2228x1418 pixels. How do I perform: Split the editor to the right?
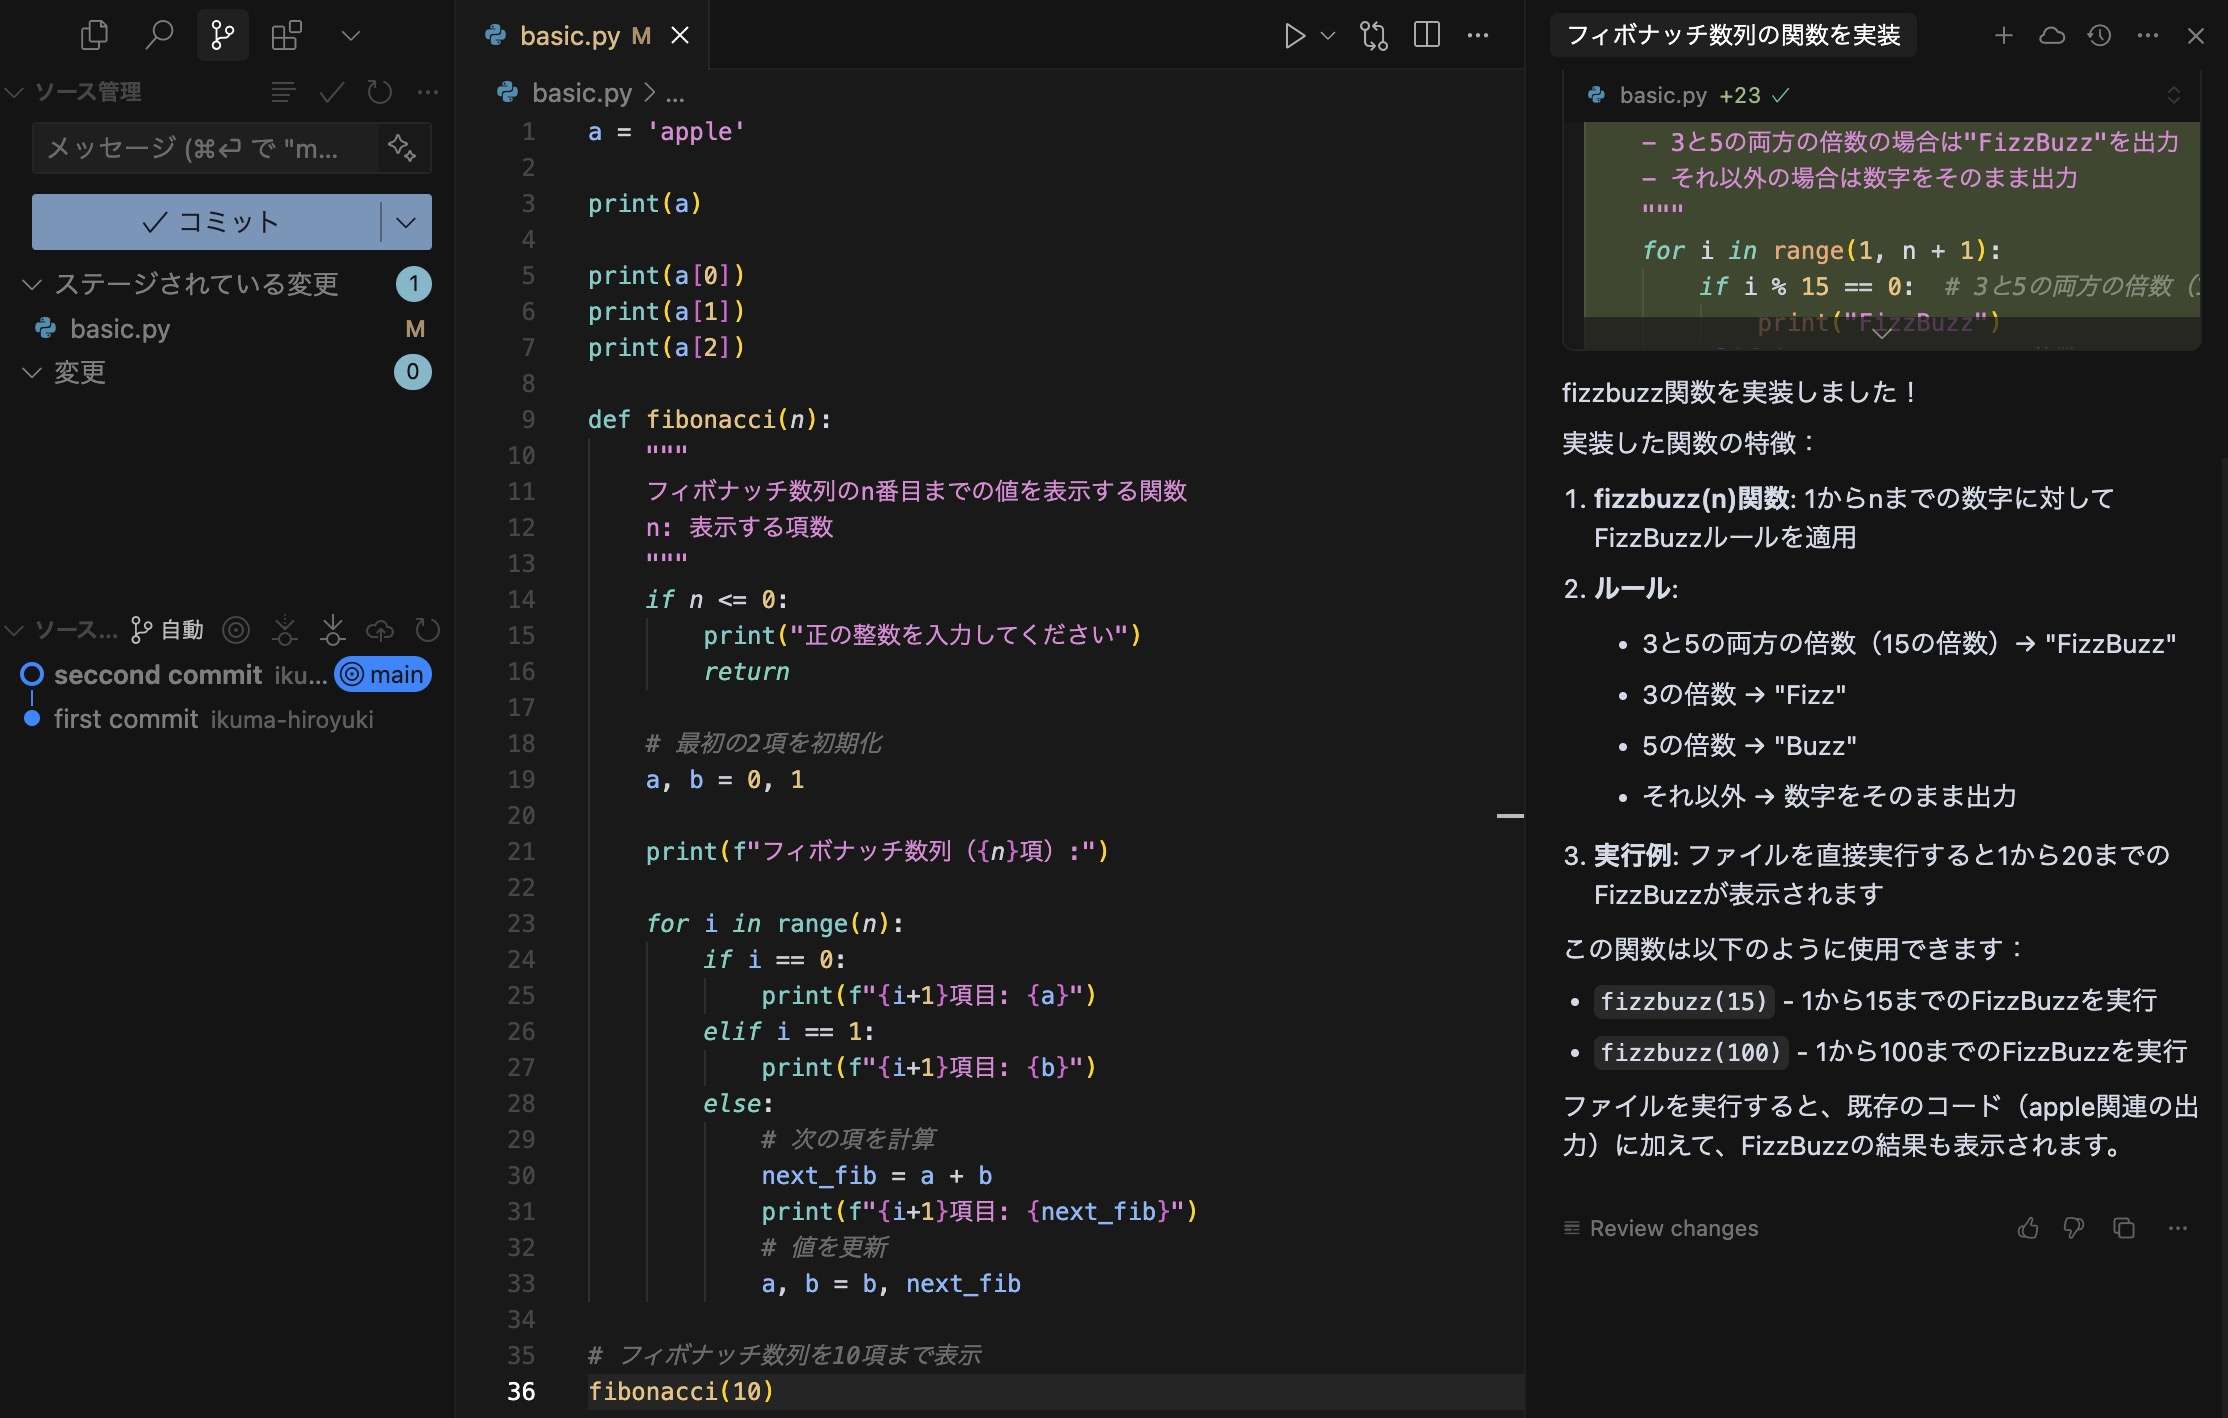(x=1427, y=36)
